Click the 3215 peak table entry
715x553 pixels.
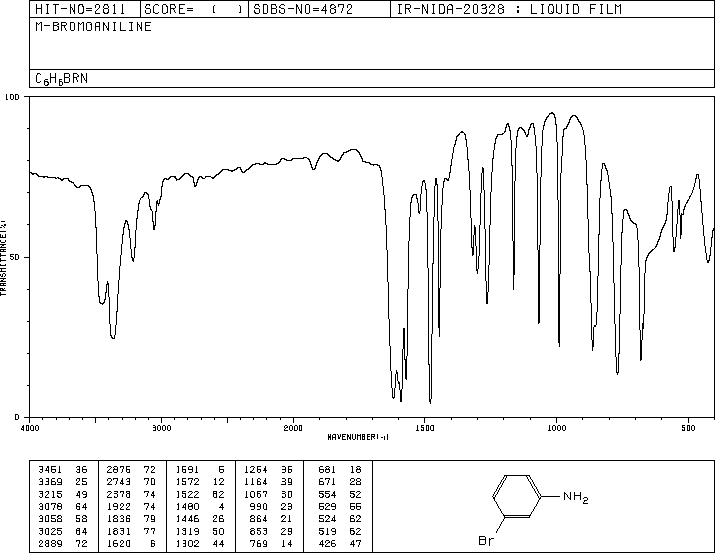coord(63,494)
